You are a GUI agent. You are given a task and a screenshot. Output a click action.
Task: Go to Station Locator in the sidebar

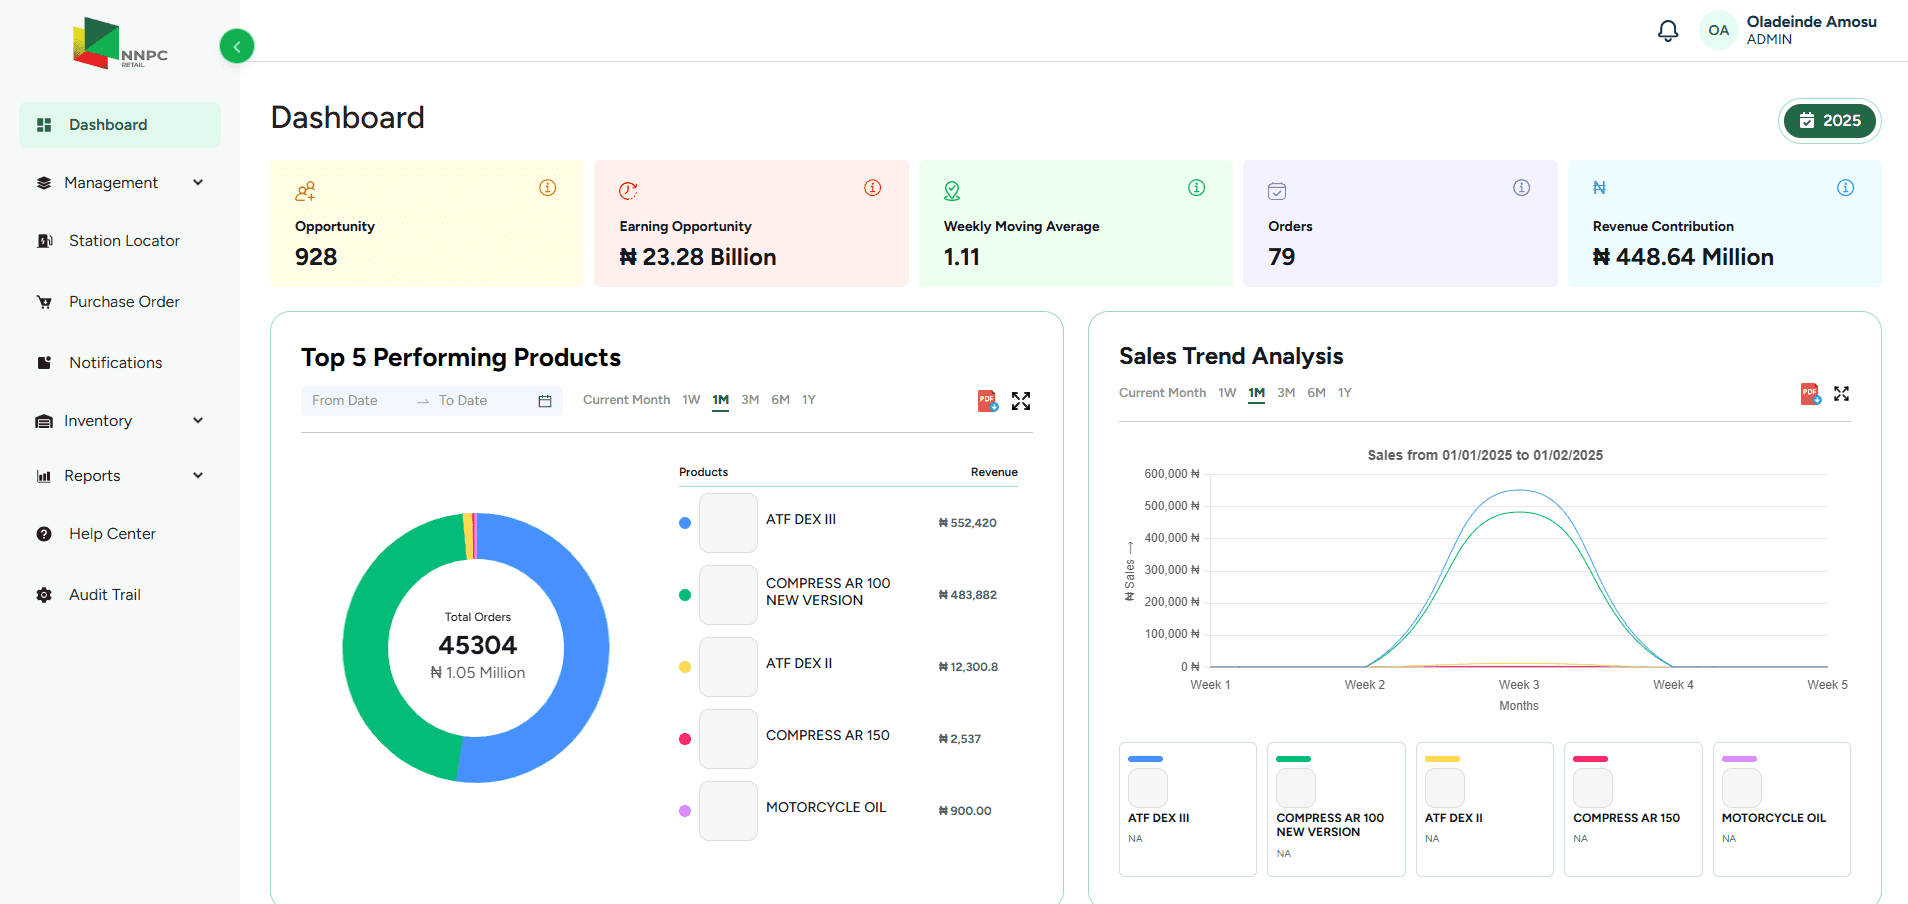pos(124,240)
